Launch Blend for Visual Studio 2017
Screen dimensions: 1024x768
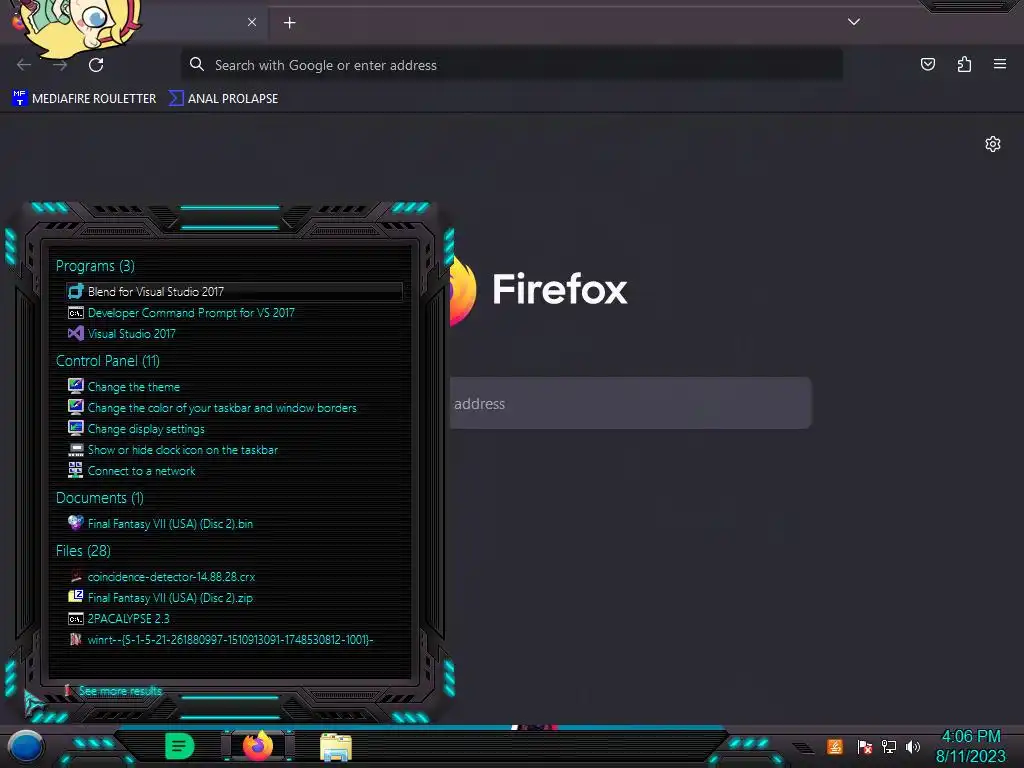tap(234, 292)
